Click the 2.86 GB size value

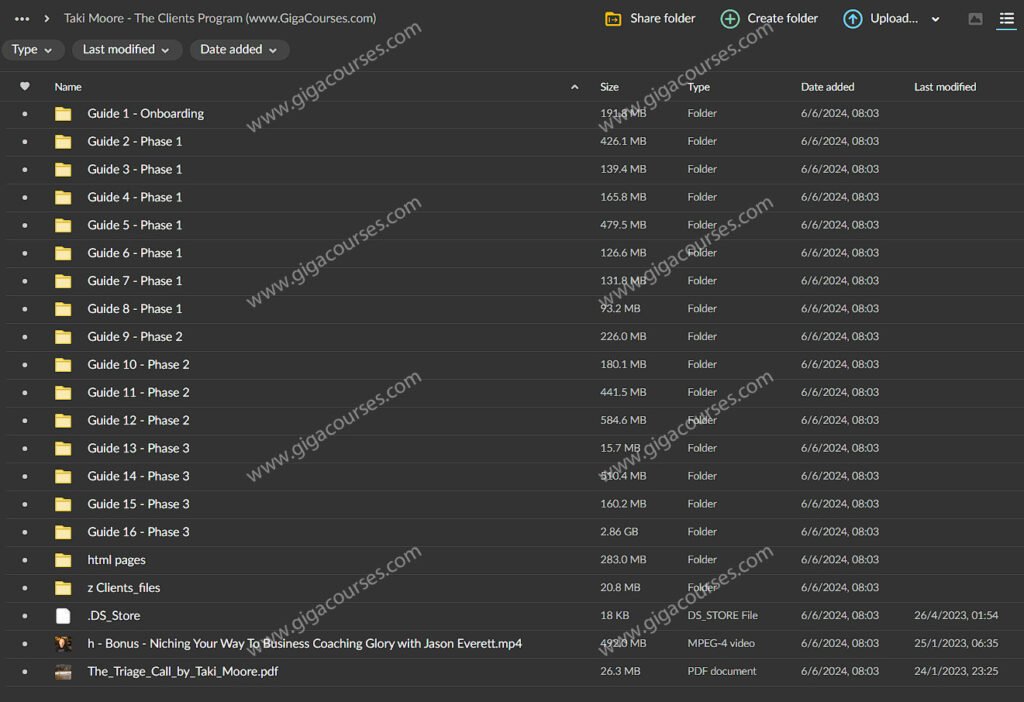click(x=619, y=532)
